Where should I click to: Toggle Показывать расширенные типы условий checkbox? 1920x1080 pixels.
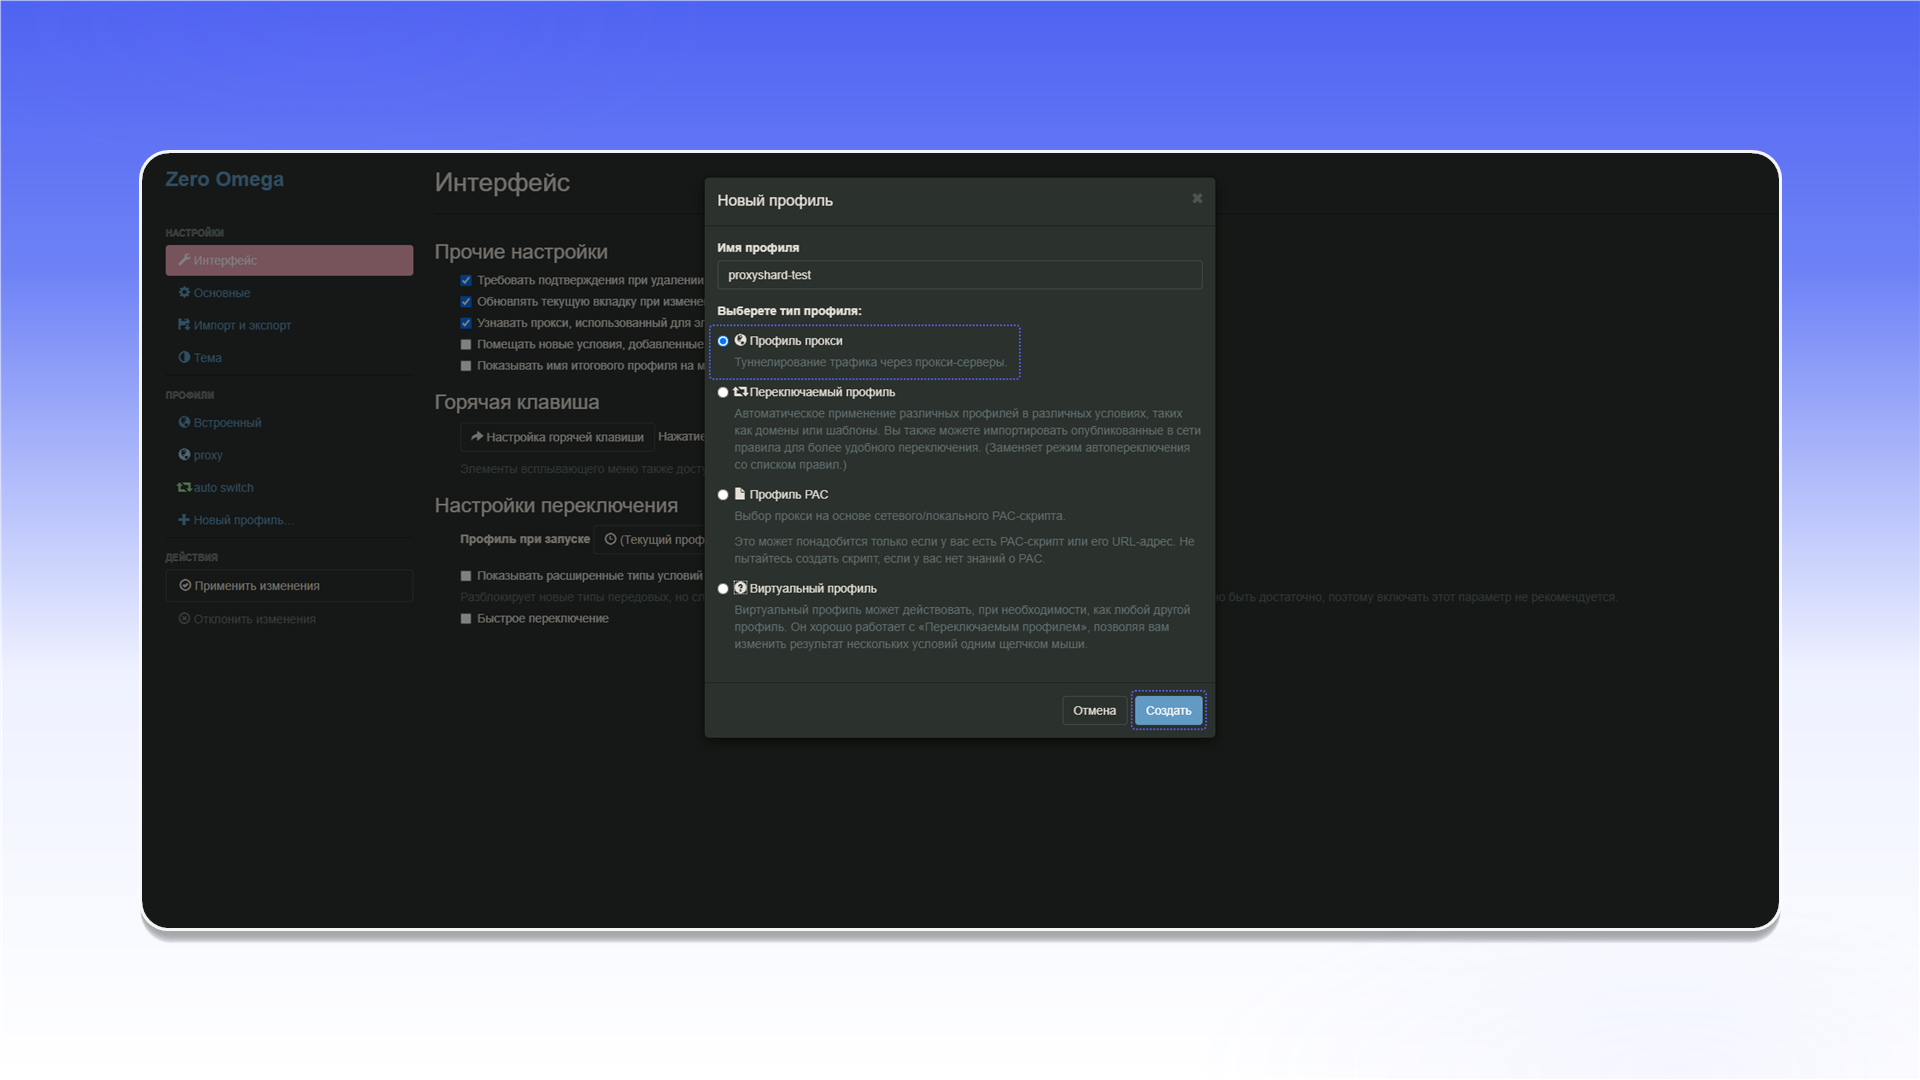[466, 576]
